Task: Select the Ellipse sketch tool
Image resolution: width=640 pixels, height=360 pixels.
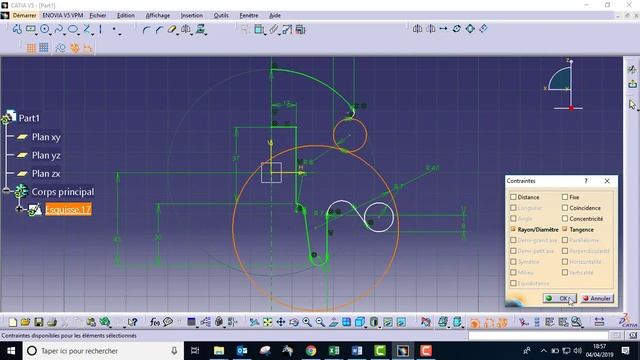Action: point(72,29)
